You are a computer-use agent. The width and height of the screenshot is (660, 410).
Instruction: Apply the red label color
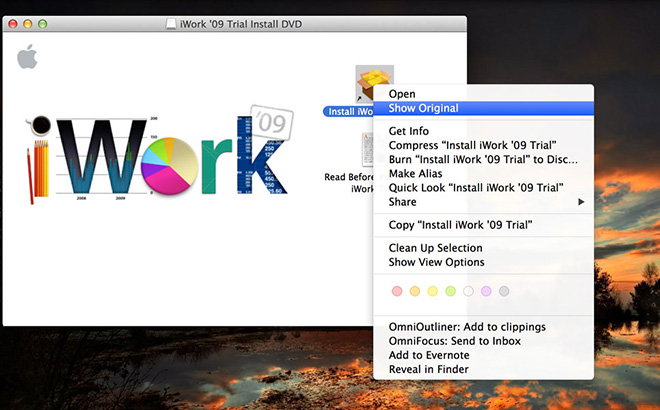[x=397, y=291]
